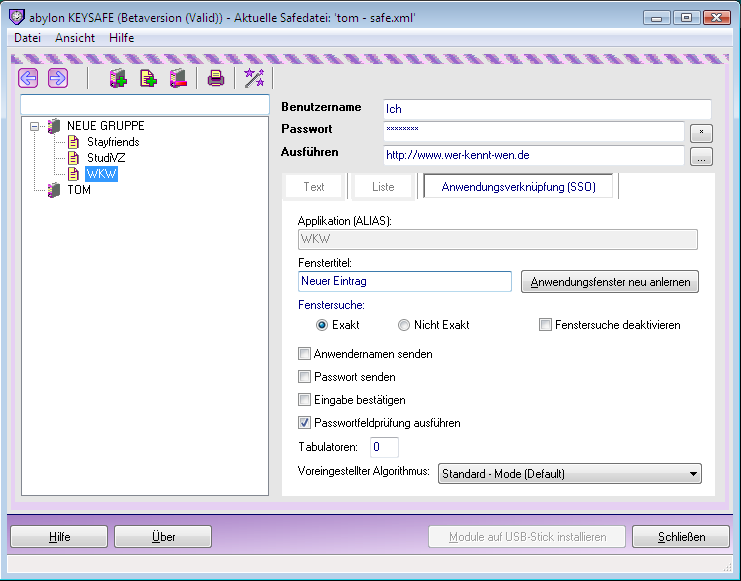Click the add new group icon
The image size is (741, 581).
coord(118,78)
